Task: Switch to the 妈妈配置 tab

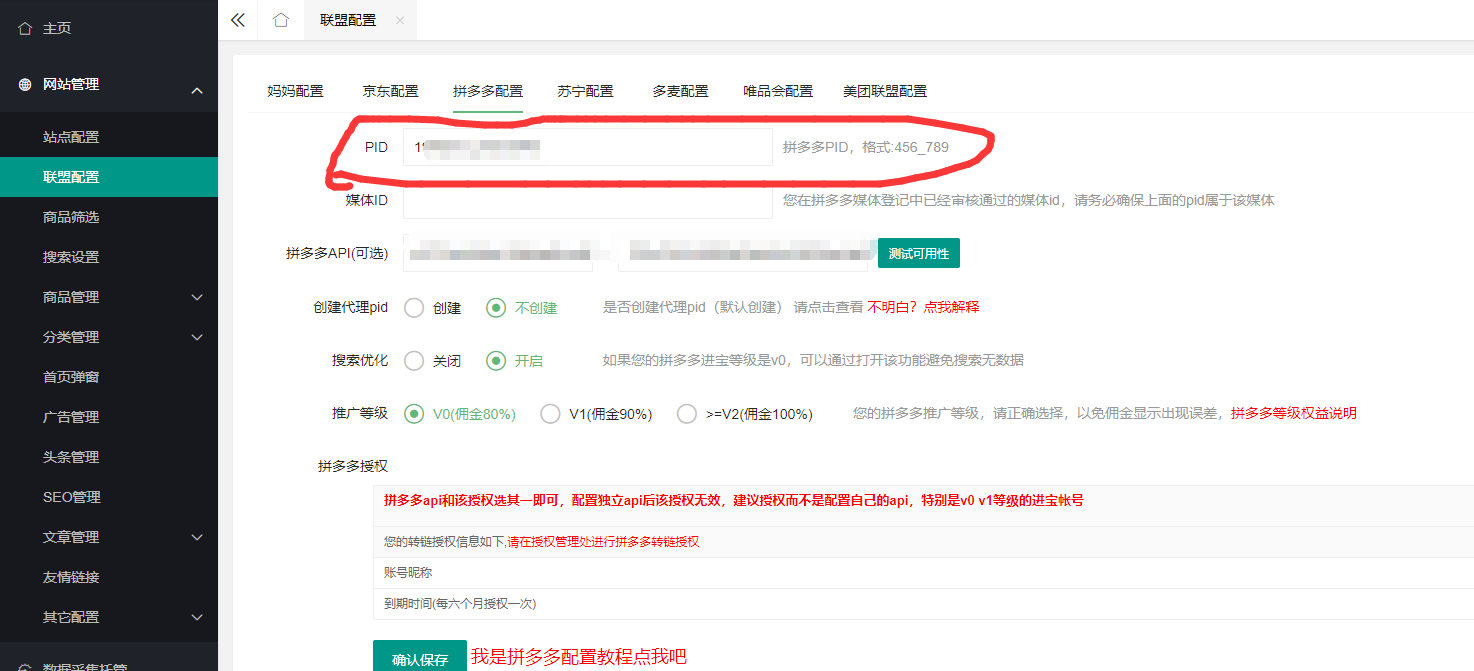Action: [x=295, y=91]
